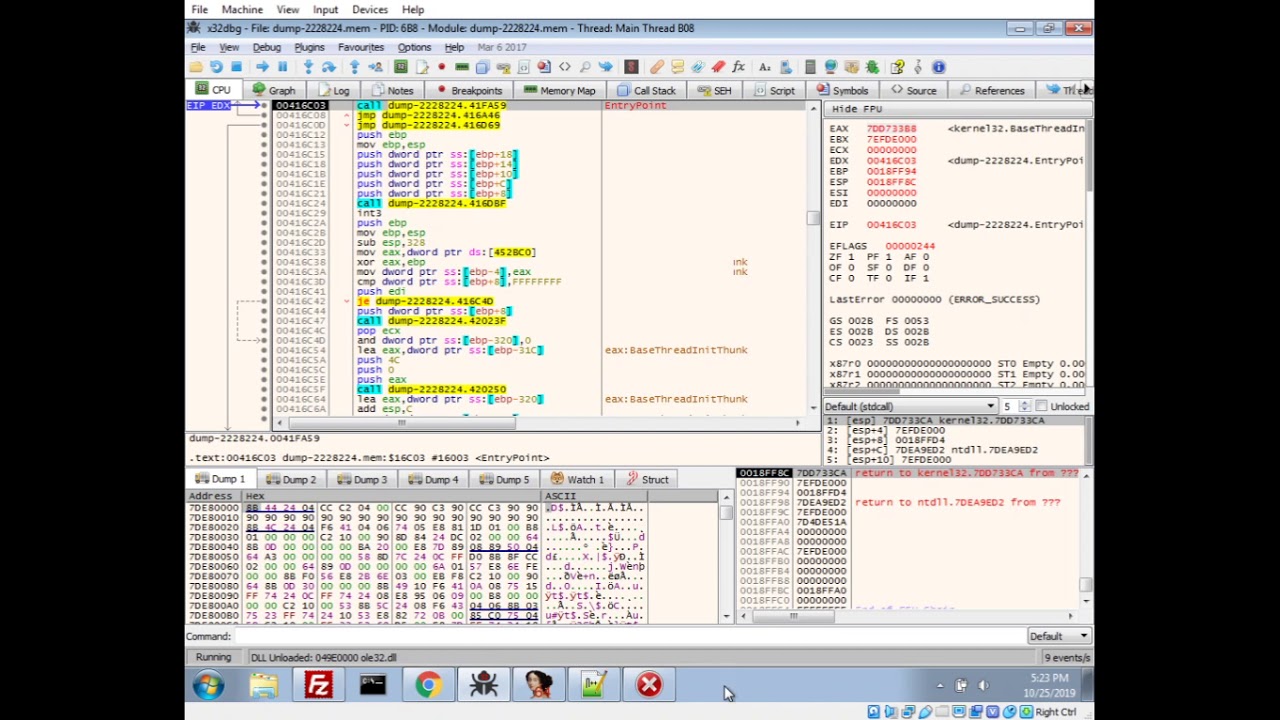Toggle the Unlocked checkbox
The height and width of the screenshot is (720, 1280).
point(1041,406)
